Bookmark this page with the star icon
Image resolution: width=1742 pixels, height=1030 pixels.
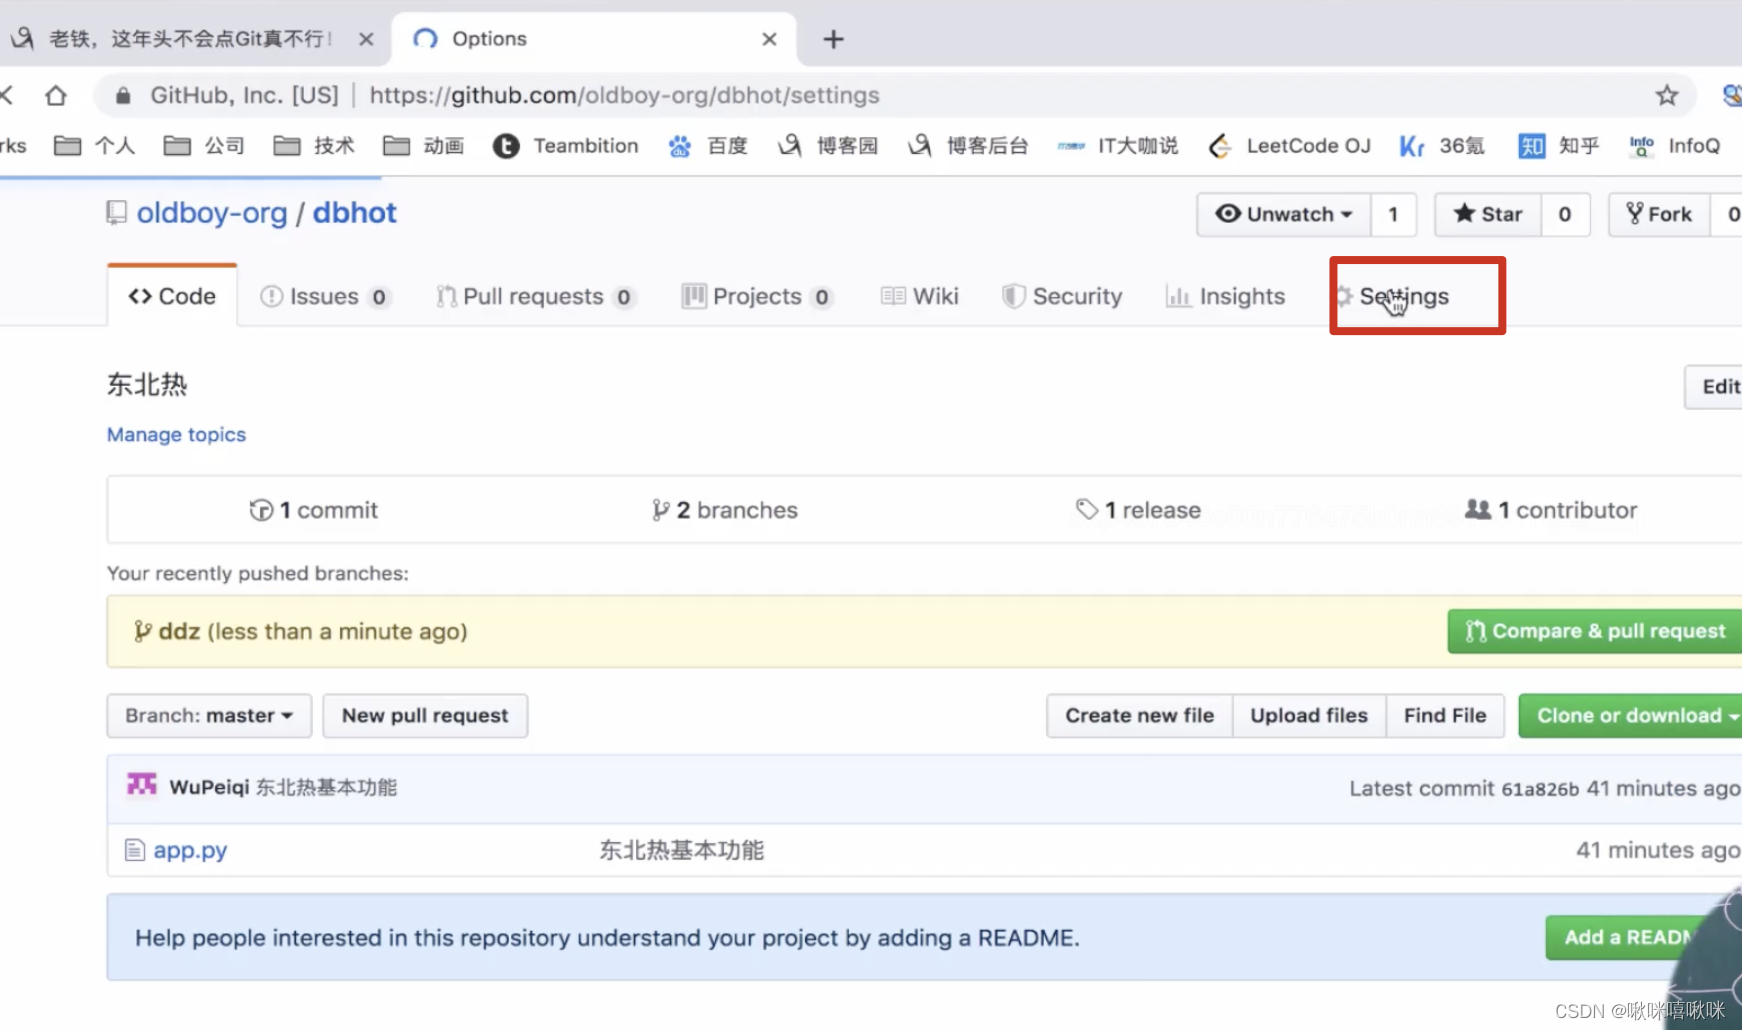click(1666, 95)
